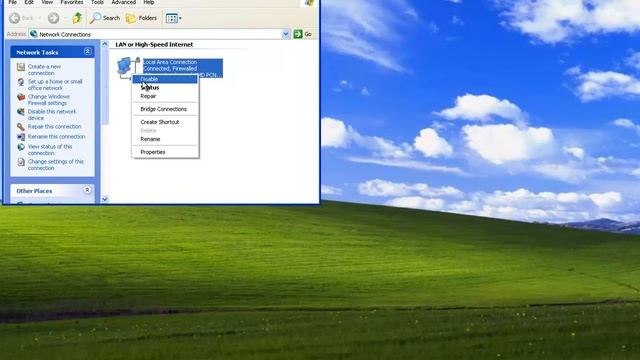Open the File menu
This screenshot has height=360, width=640.
pyautogui.click(x=13, y=2)
